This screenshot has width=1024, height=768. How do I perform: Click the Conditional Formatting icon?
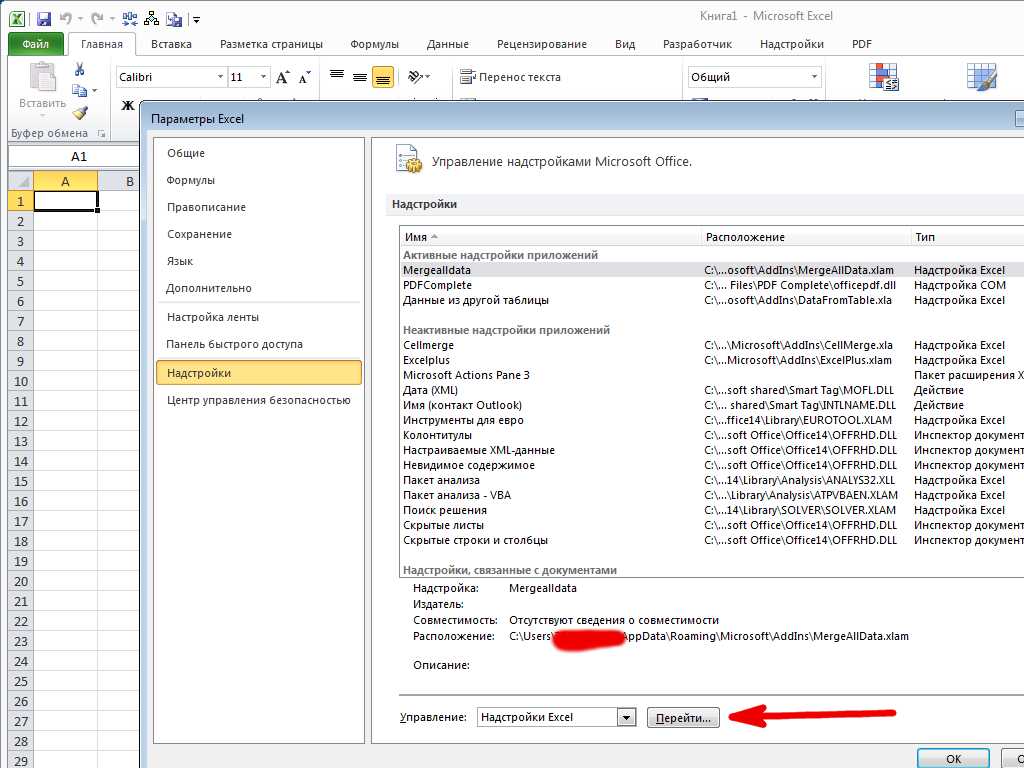click(x=884, y=77)
